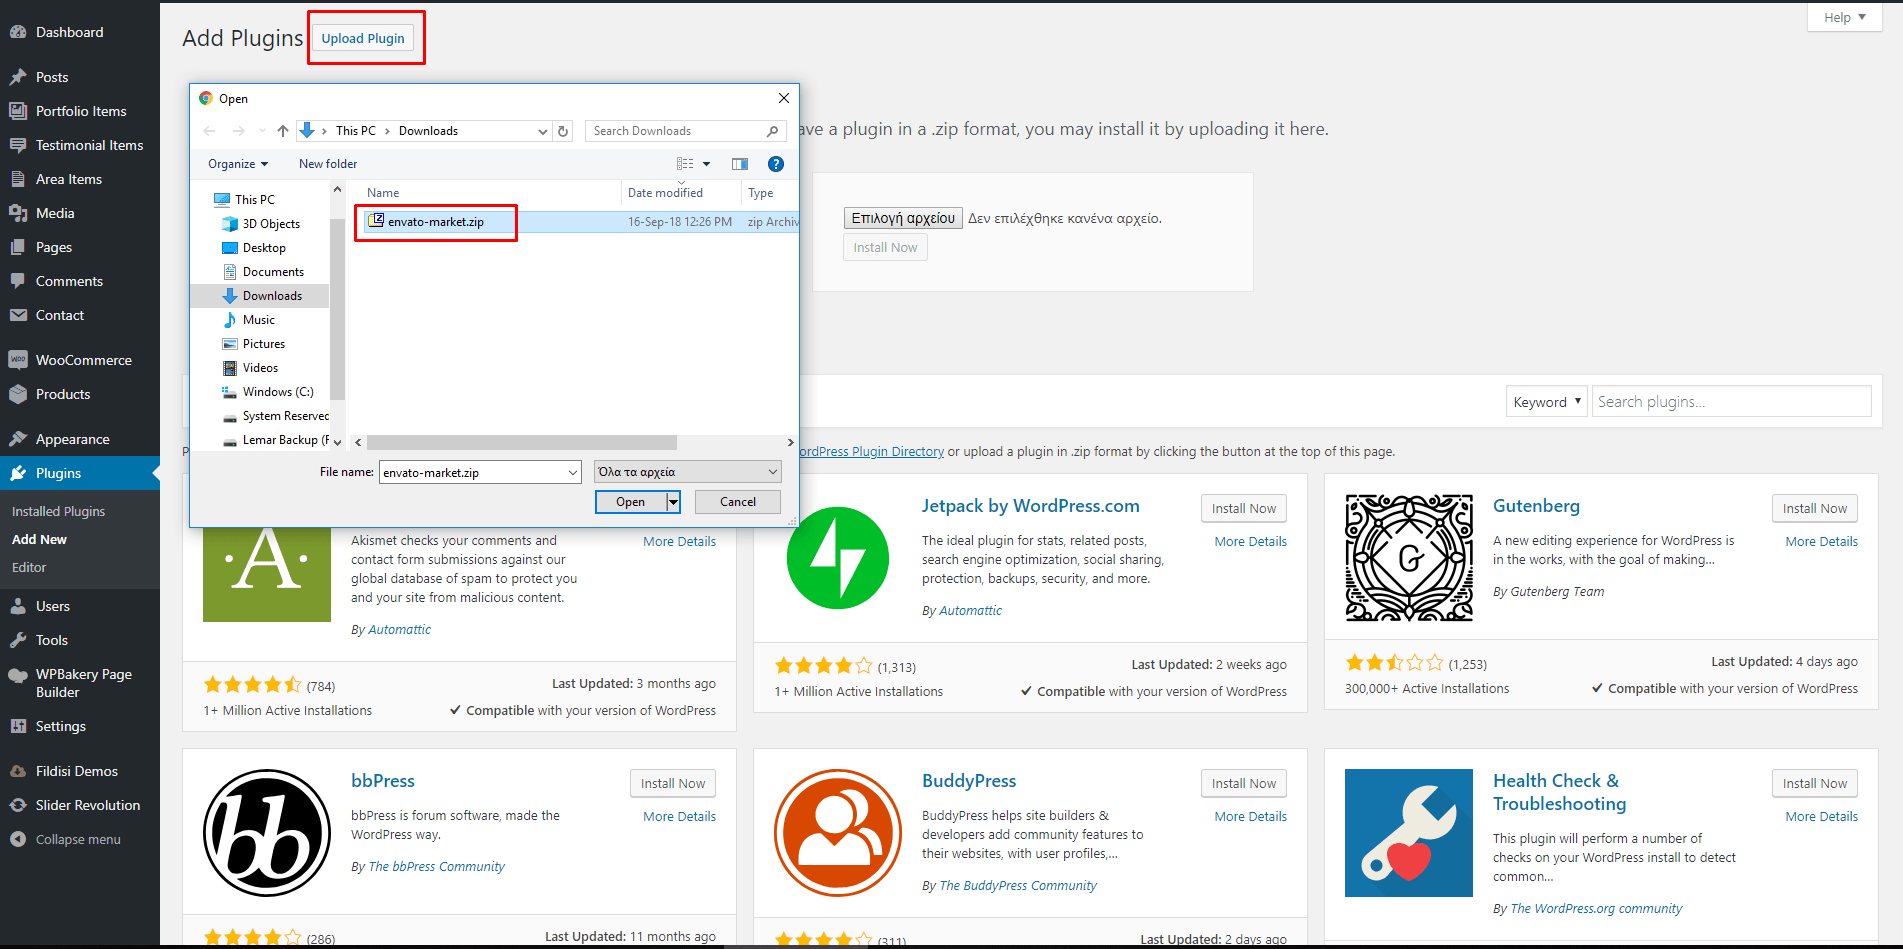Click the change view icon in Open dialog
This screenshot has height=949, width=1903.
coord(685,164)
